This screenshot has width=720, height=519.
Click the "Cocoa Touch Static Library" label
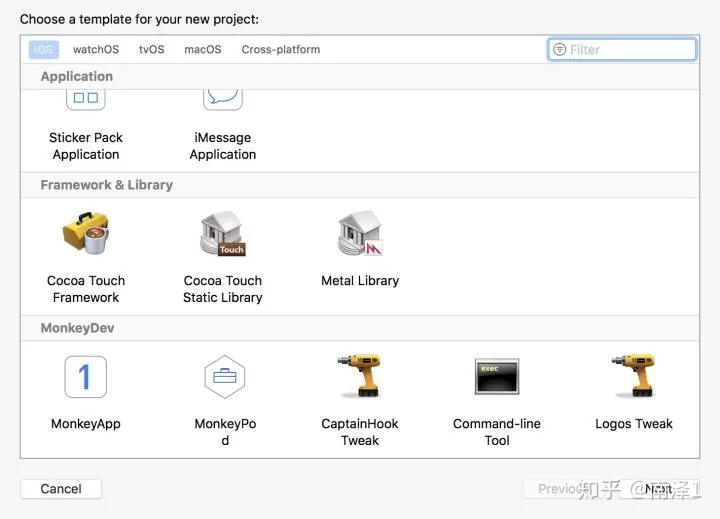point(223,289)
